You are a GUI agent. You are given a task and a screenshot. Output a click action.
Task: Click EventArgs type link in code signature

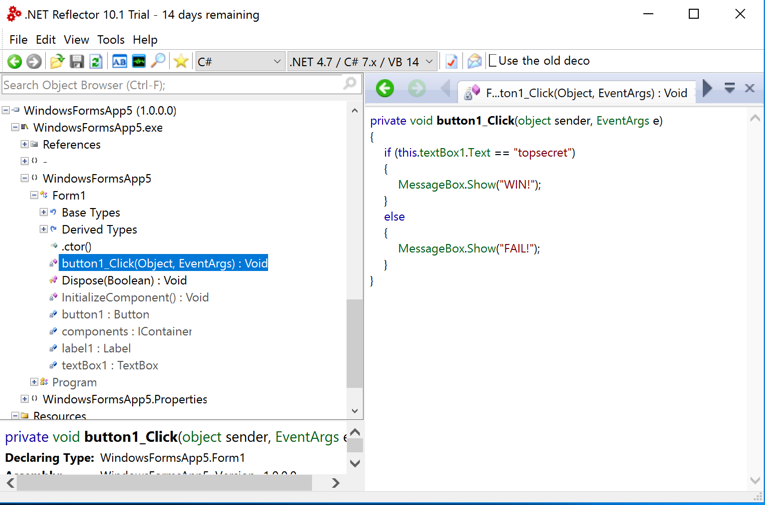coord(623,121)
